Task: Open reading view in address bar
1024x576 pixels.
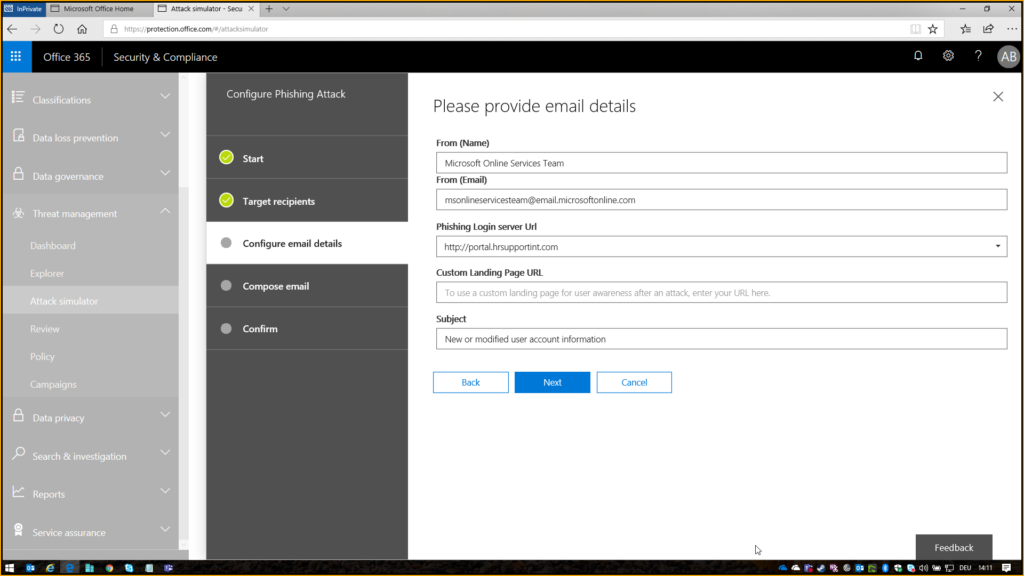Action: (x=916, y=29)
